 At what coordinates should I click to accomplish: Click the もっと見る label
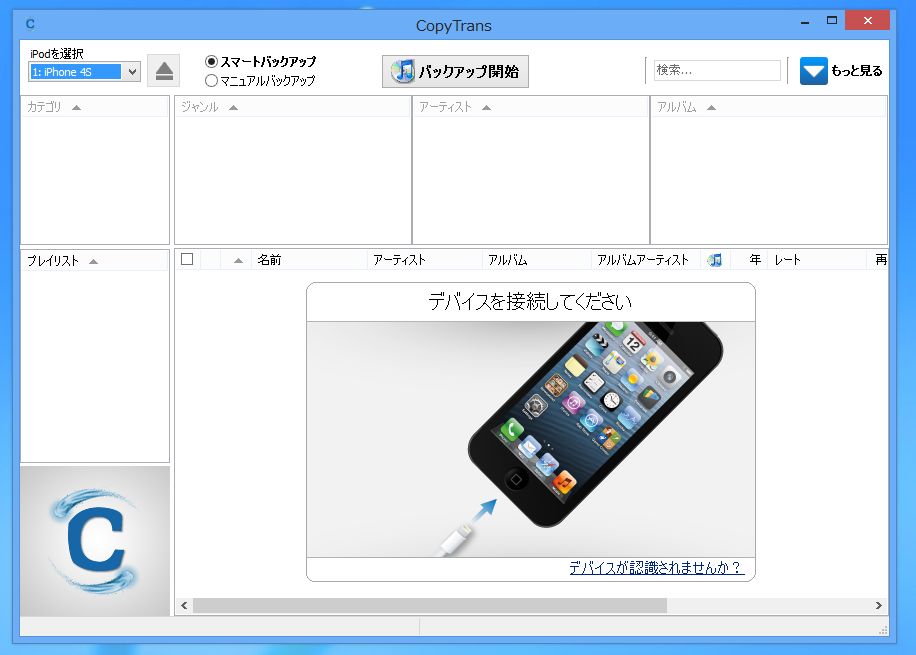pos(856,71)
